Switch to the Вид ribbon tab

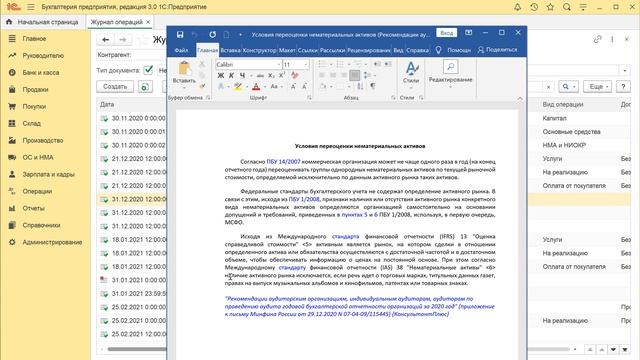[x=398, y=50]
